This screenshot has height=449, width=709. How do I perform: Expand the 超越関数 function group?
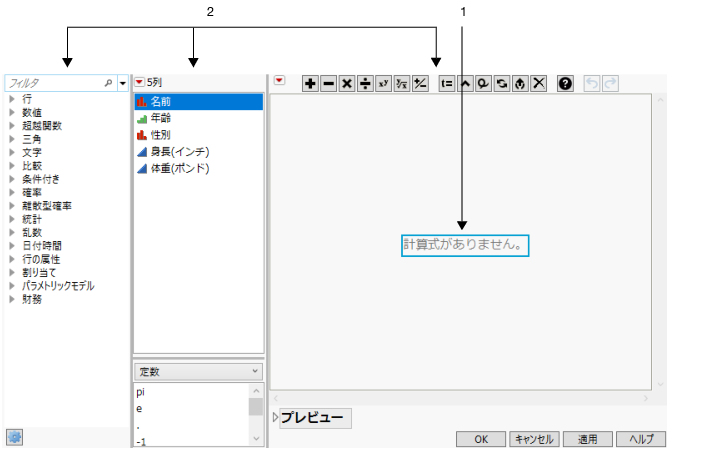[12, 126]
